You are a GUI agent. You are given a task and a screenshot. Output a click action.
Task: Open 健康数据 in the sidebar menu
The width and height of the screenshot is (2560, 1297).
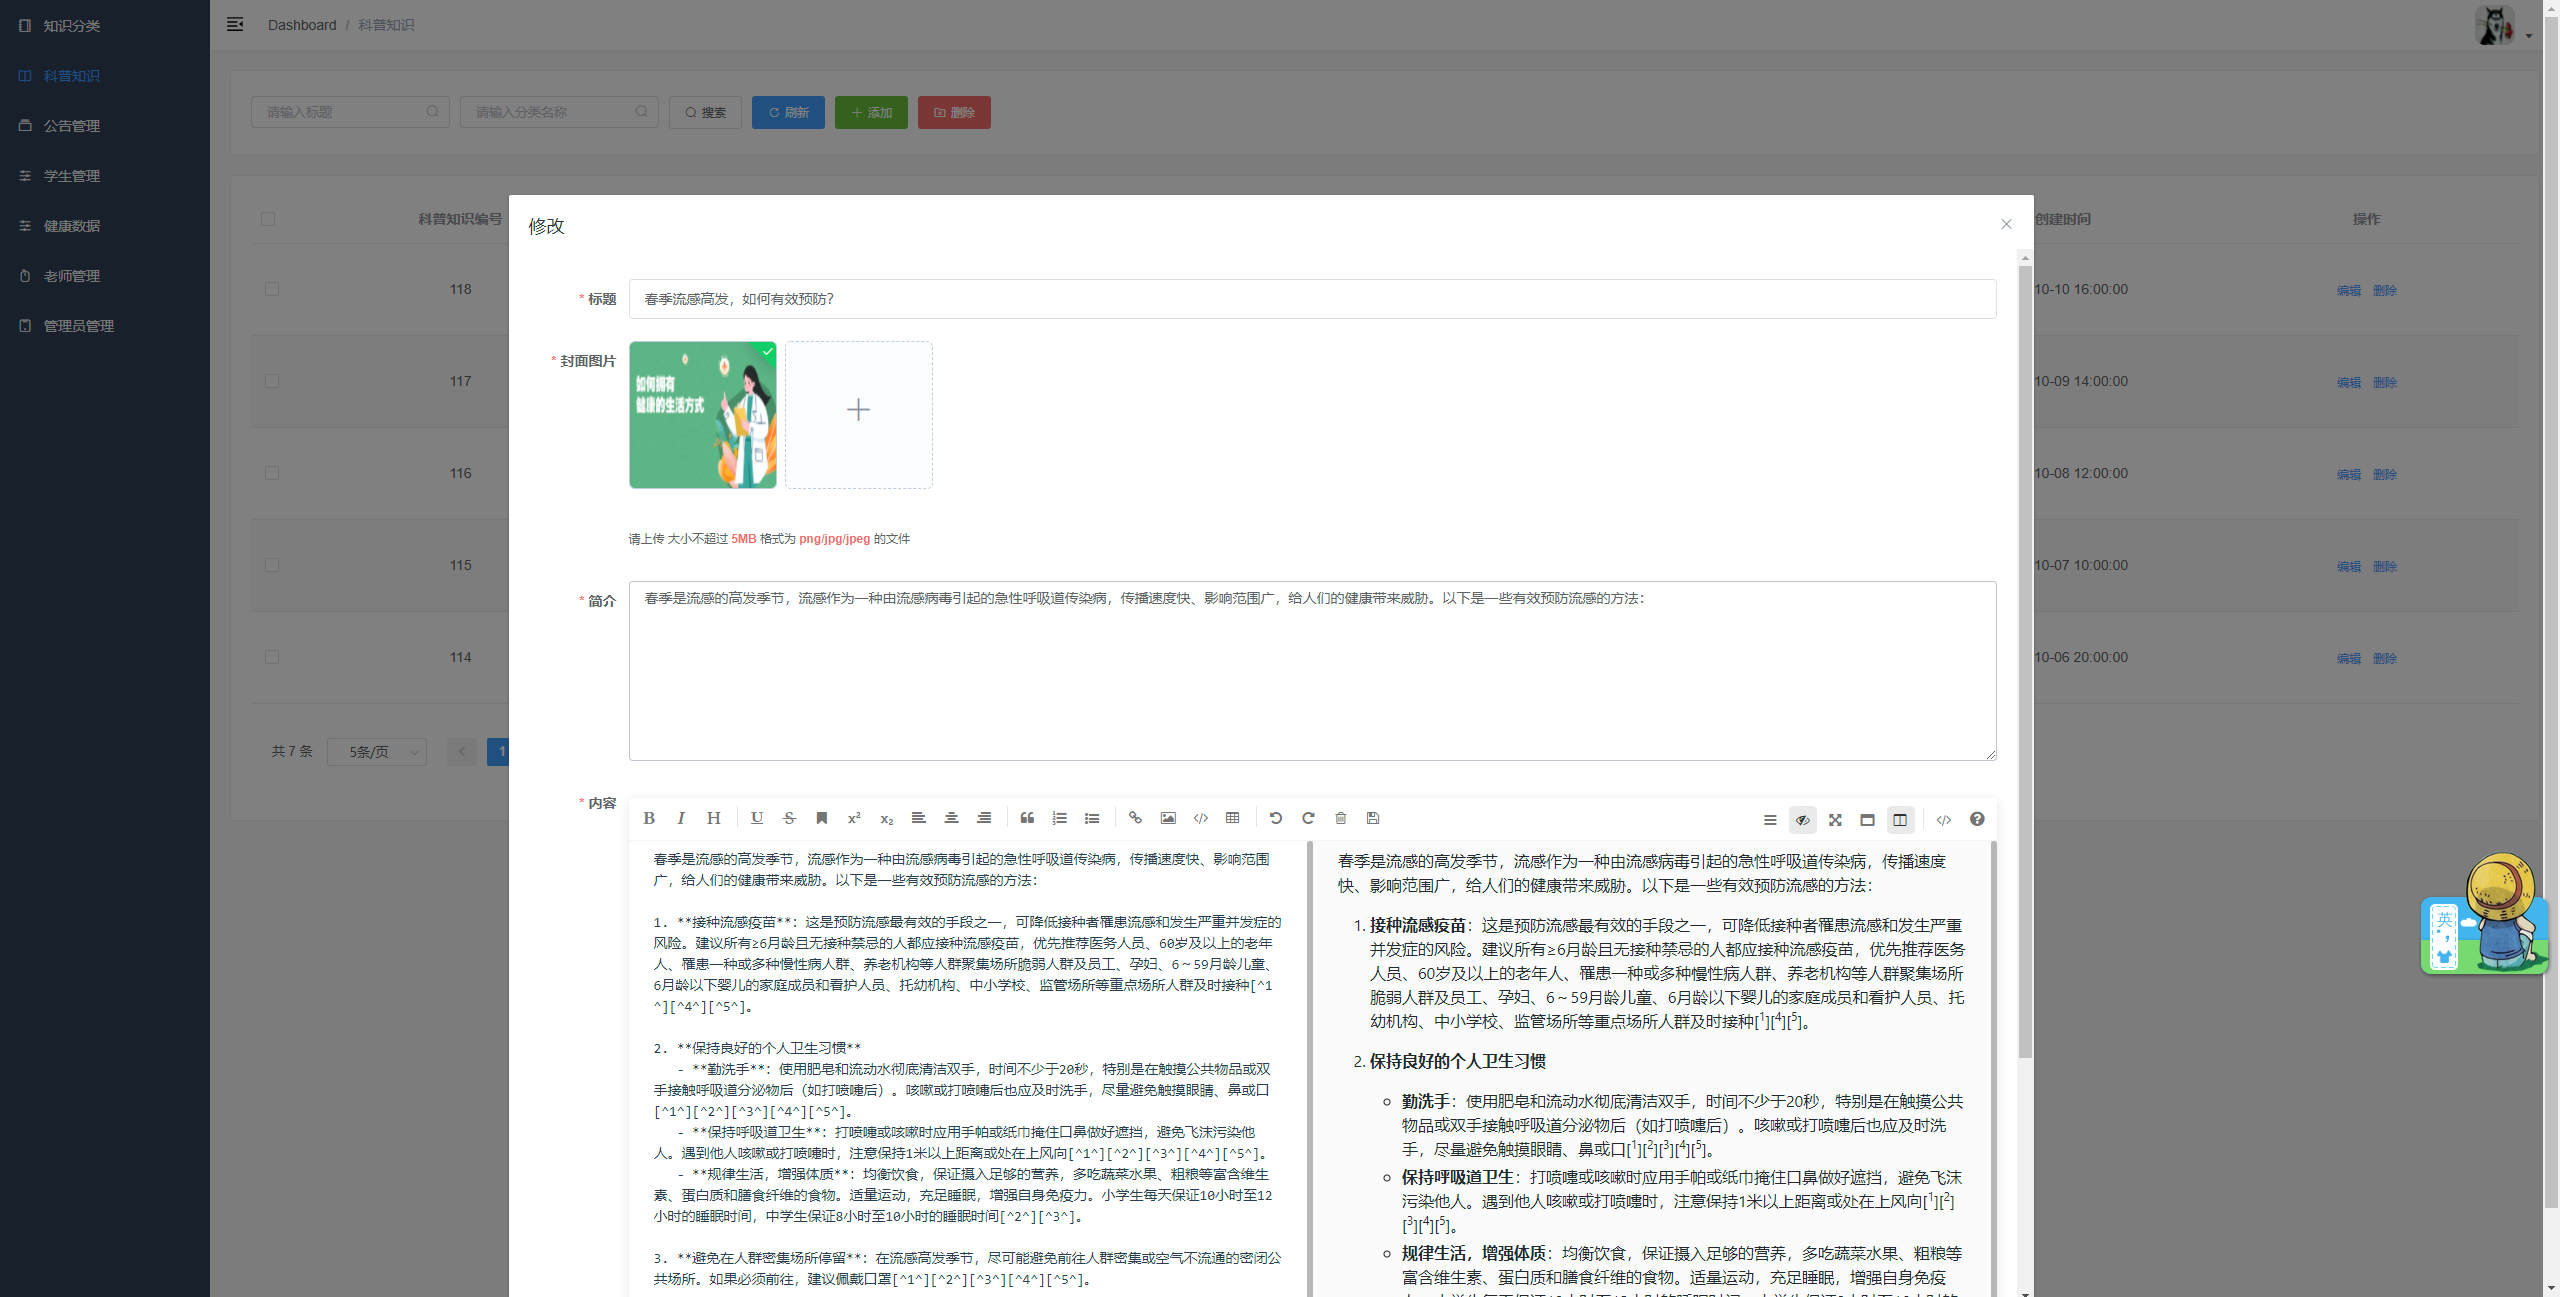[105, 225]
